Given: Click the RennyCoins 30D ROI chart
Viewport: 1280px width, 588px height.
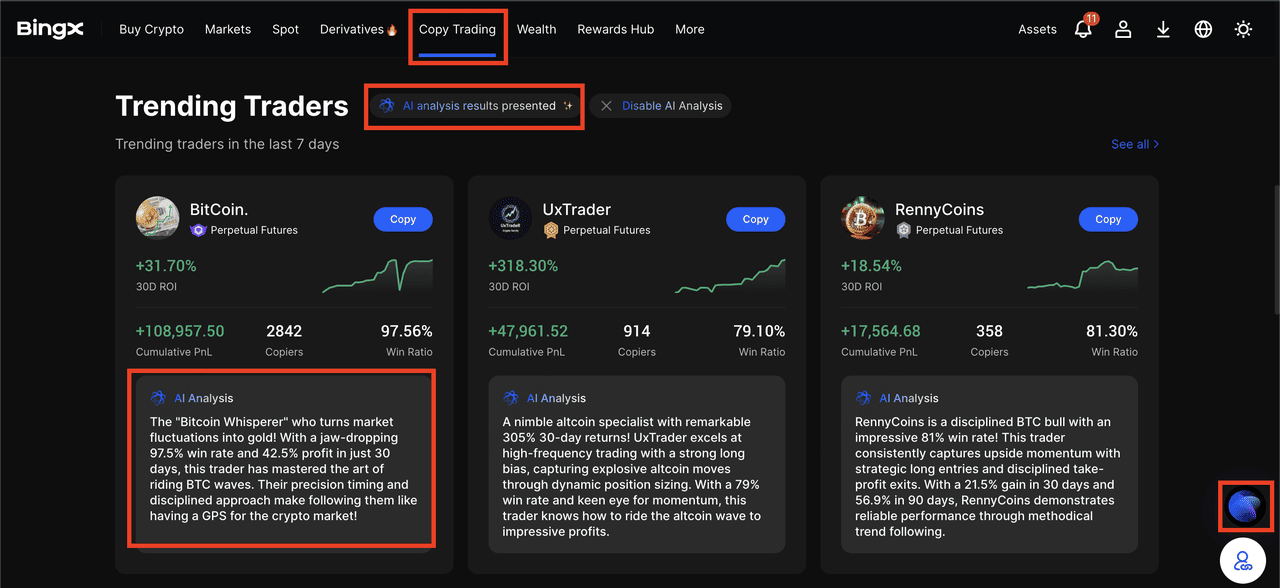Looking at the screenshot, I should point(1083,276).
